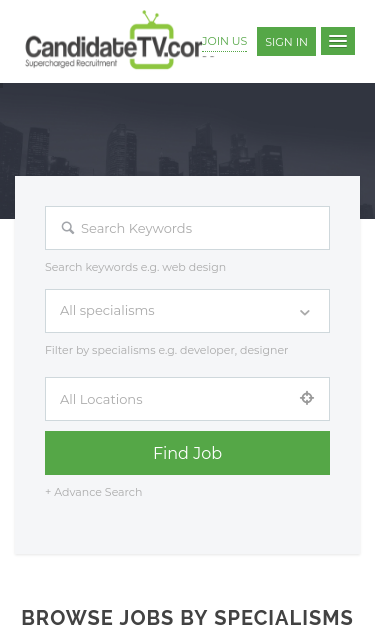375x627 pixels.
Task: Open the All specialisms dropdown
Action: [x=188, y=311]
